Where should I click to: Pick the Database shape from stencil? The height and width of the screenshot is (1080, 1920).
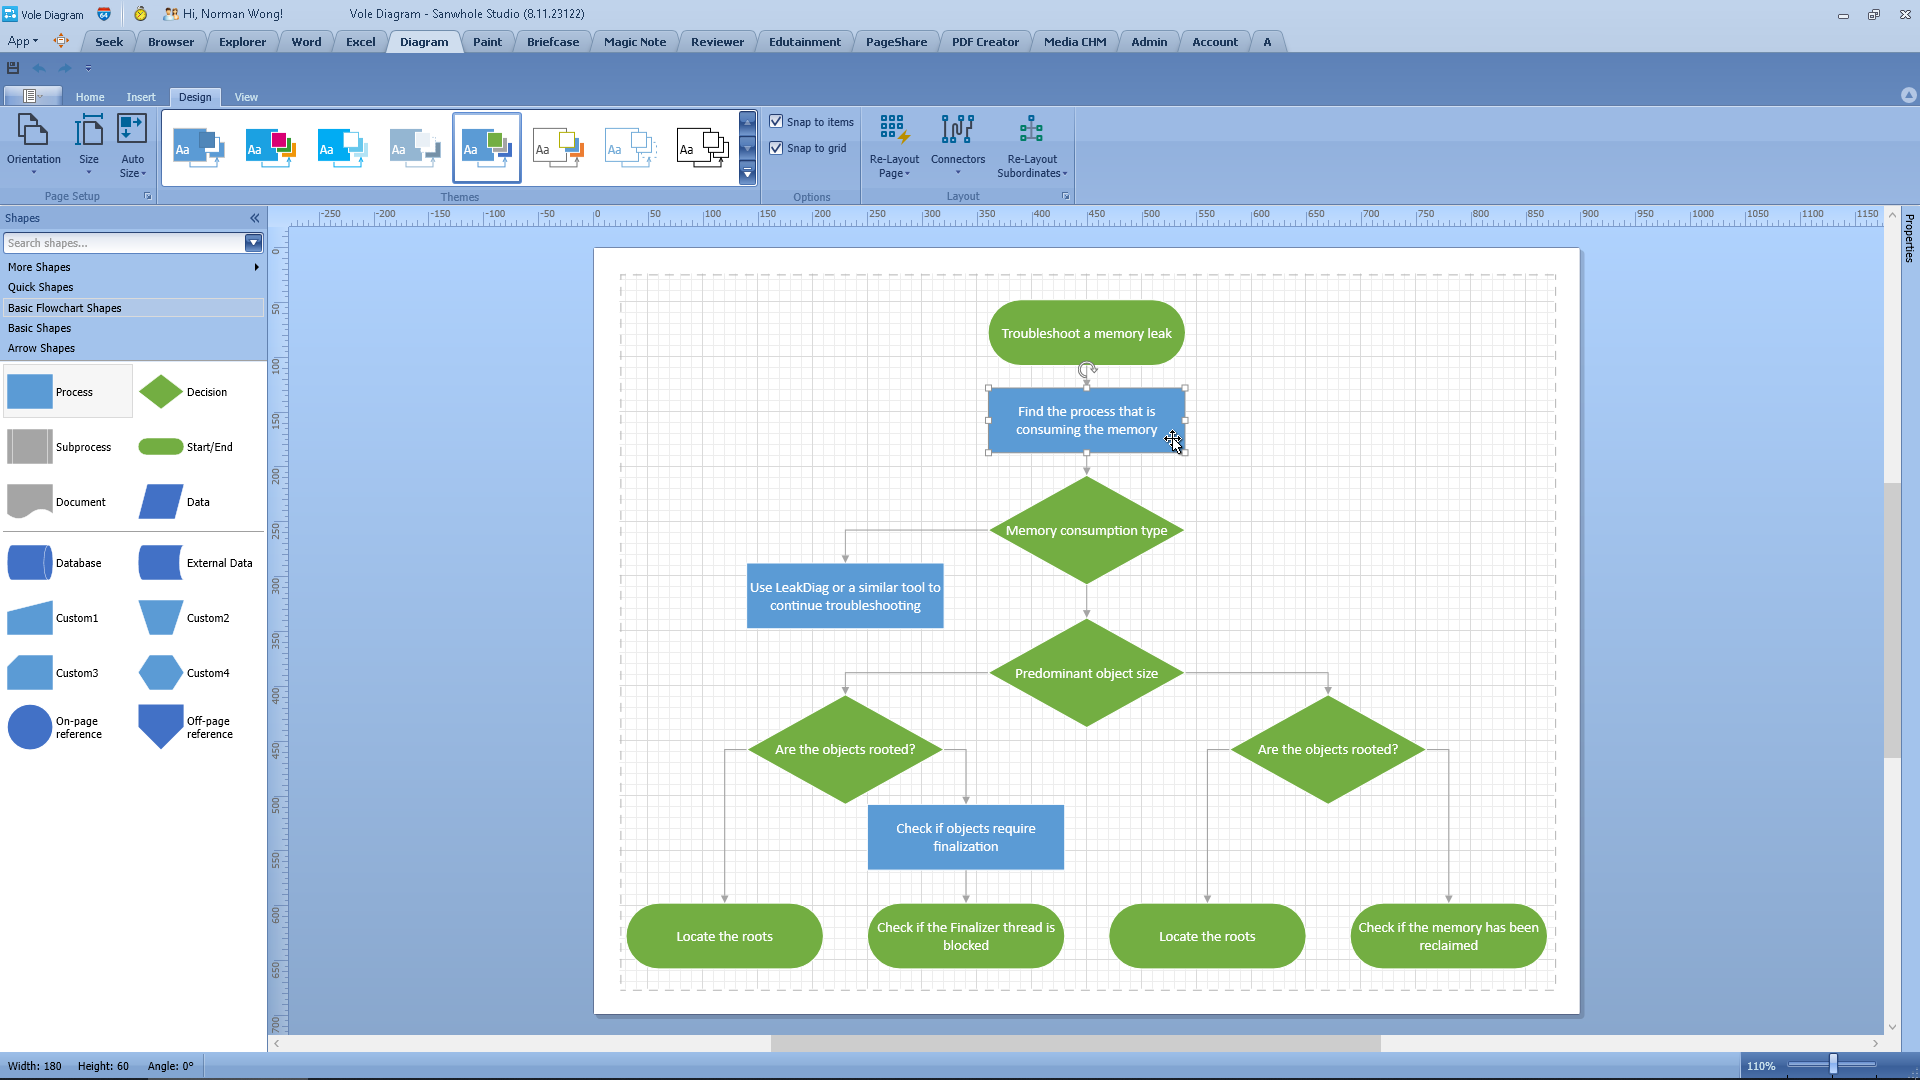point(30,563)
